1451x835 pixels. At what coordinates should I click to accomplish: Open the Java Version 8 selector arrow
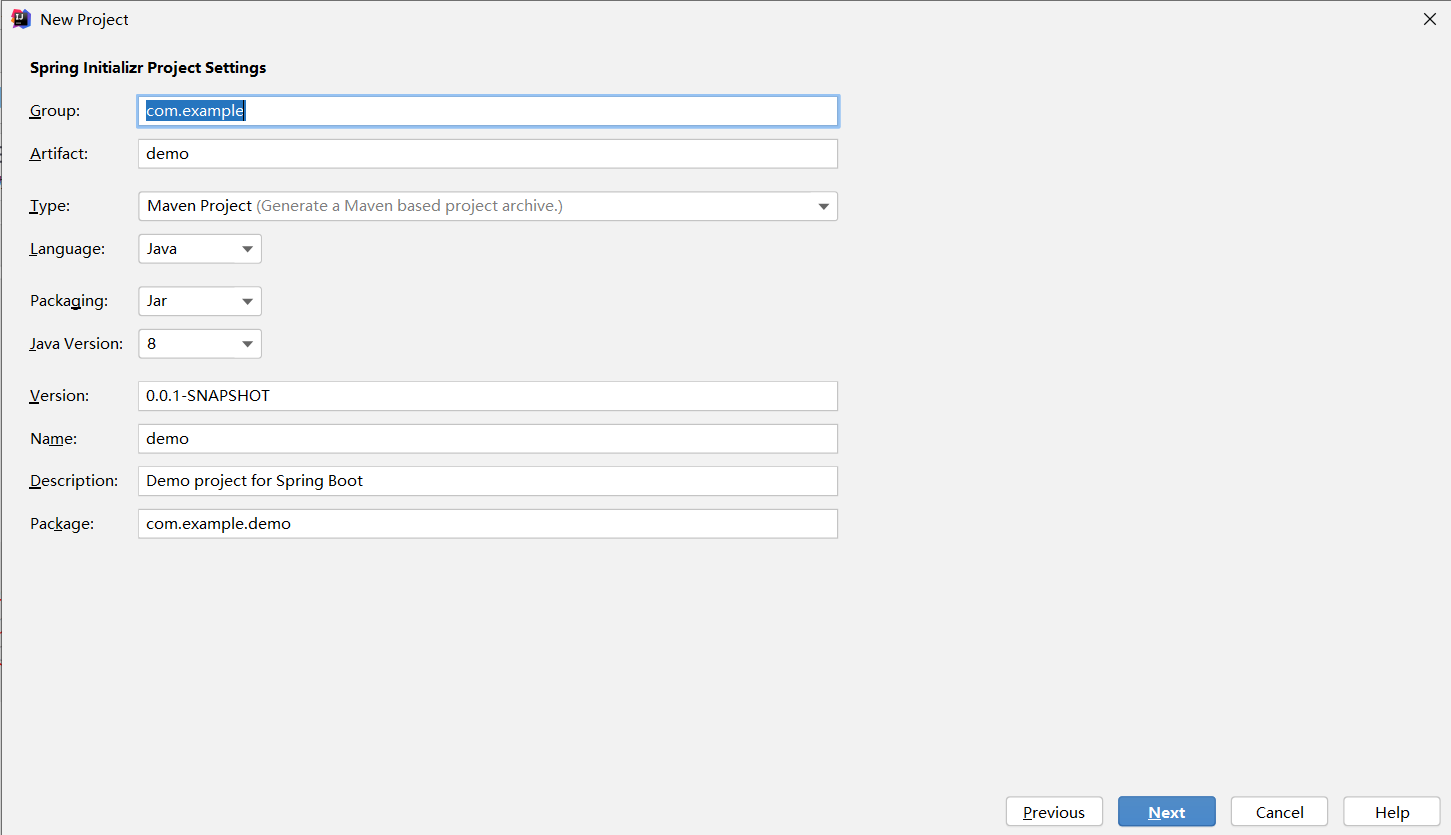245,343
